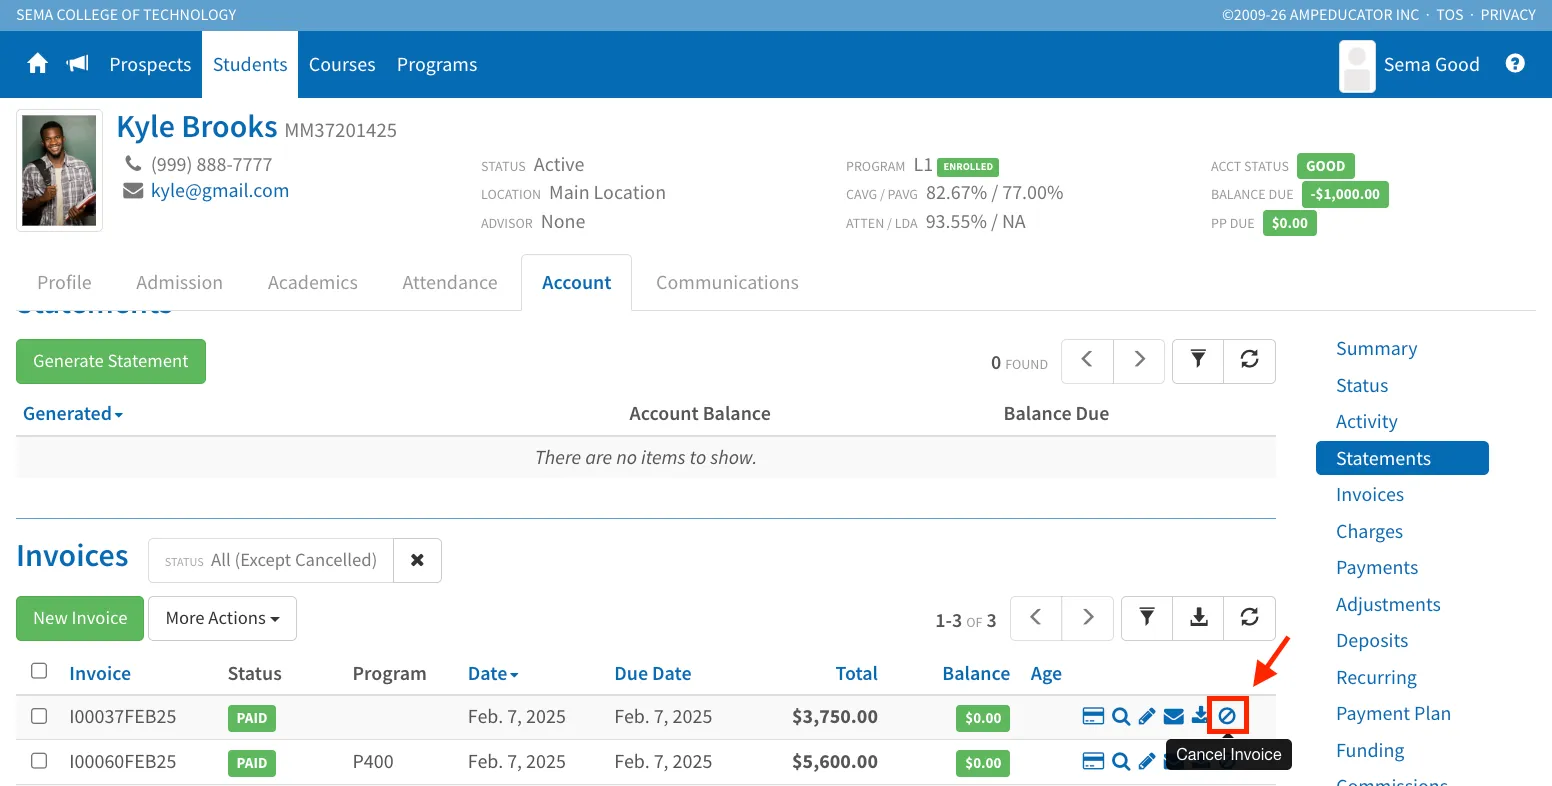The height and width of the screenshot is (786, 1552).
Task: View invoice I00060FEB25 with magnifier icon
Action: 1121,761
